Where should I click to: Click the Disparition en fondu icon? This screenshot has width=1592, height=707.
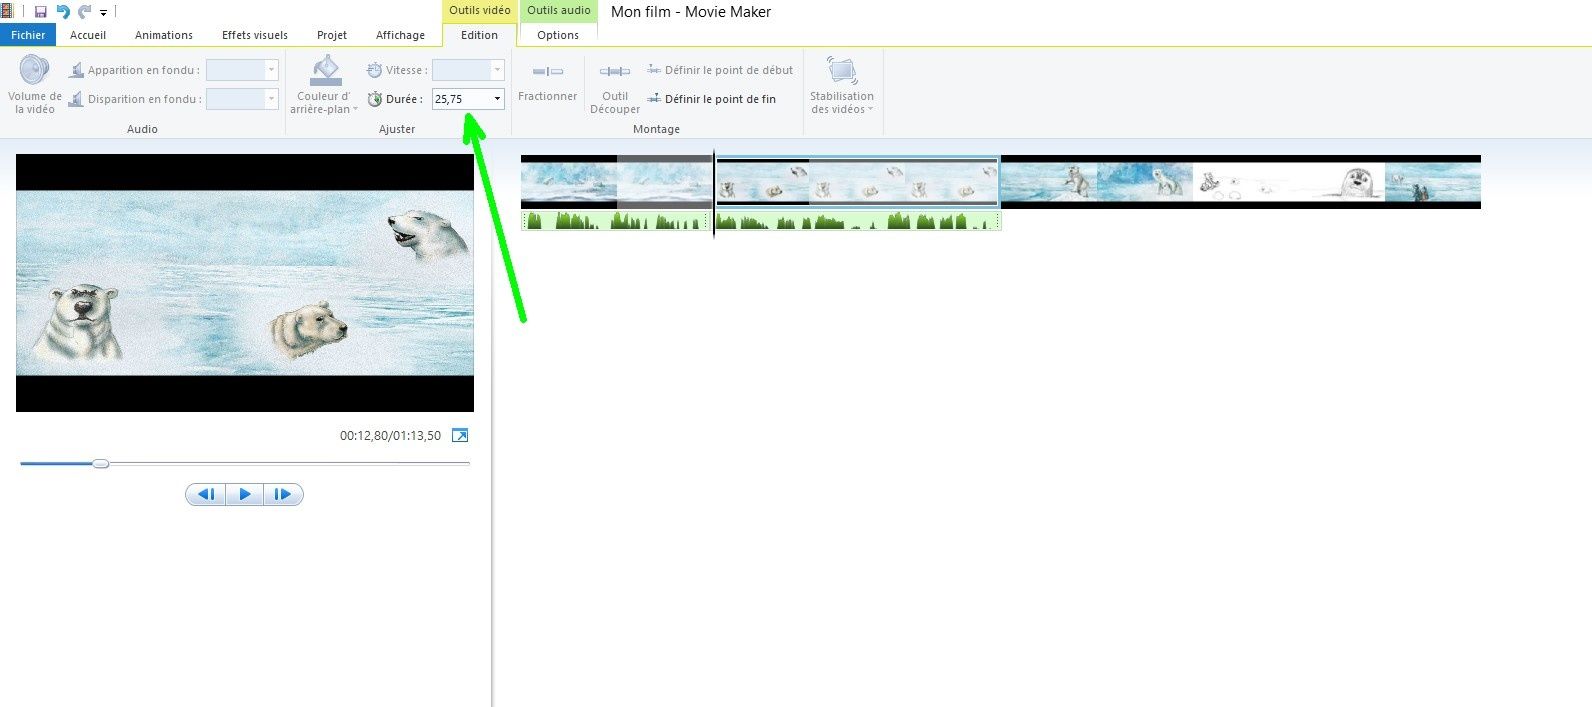click(76, 99)
